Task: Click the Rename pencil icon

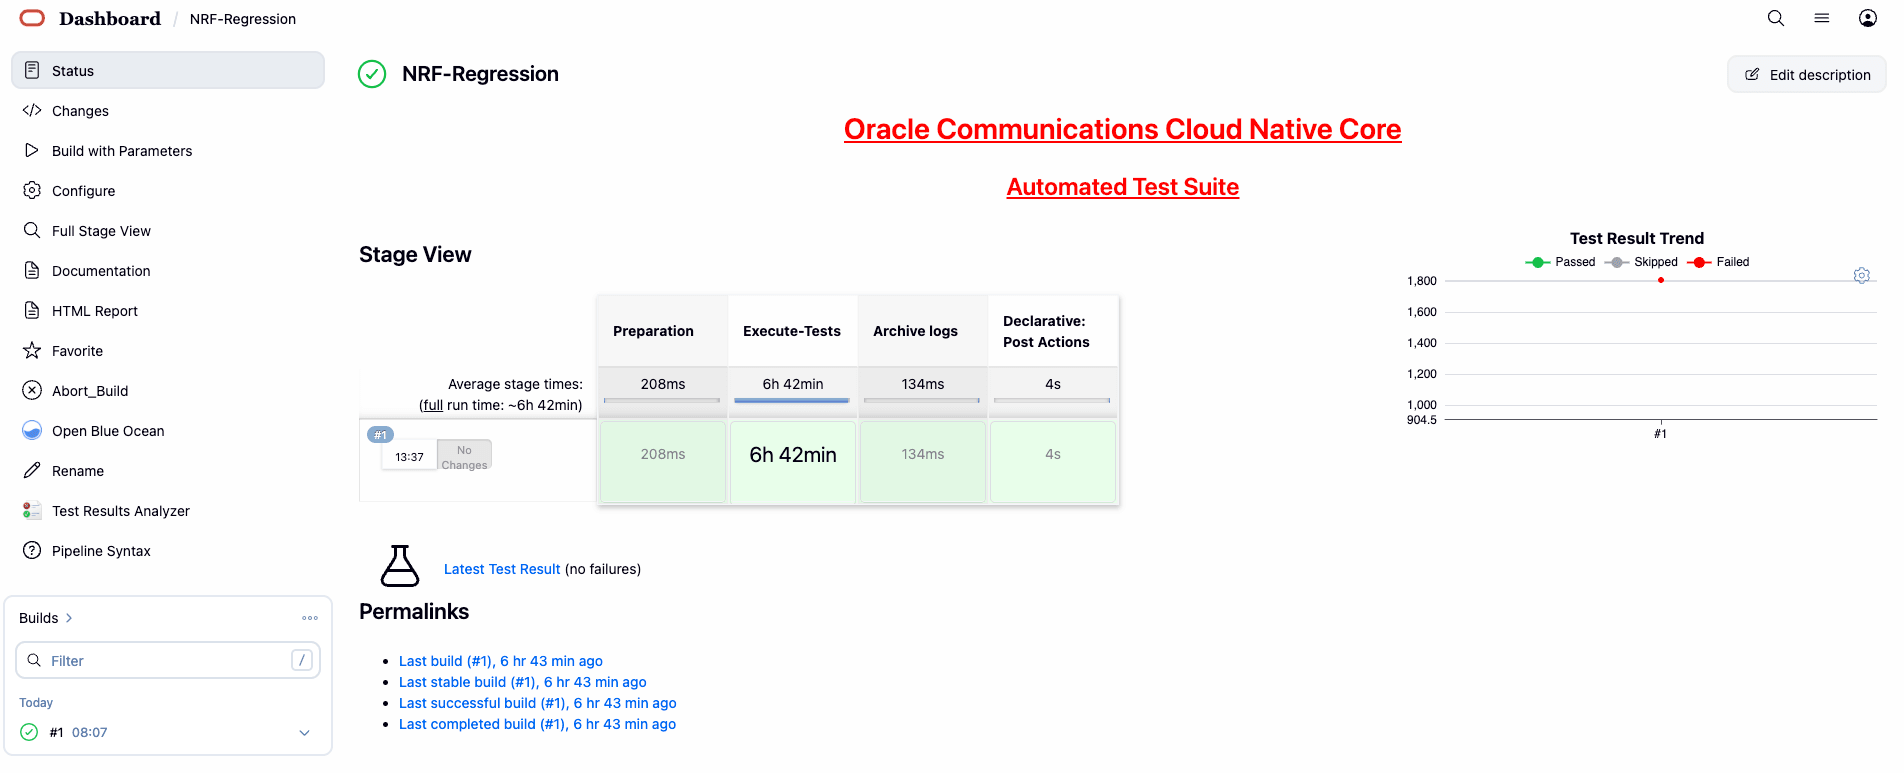Action: (32, 470)
